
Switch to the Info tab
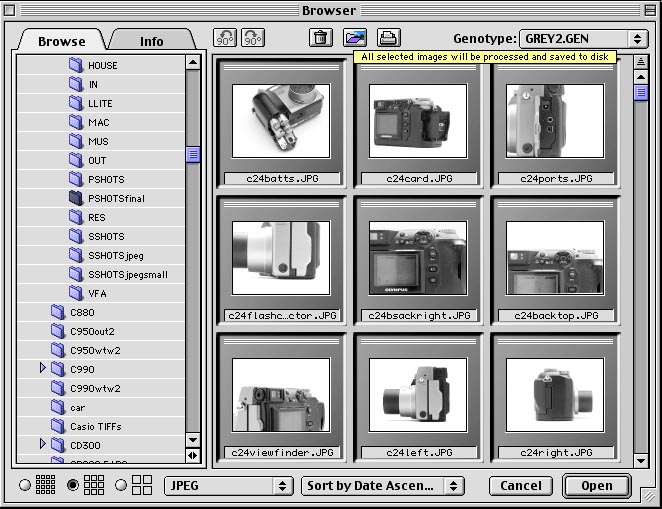point(151,41)
